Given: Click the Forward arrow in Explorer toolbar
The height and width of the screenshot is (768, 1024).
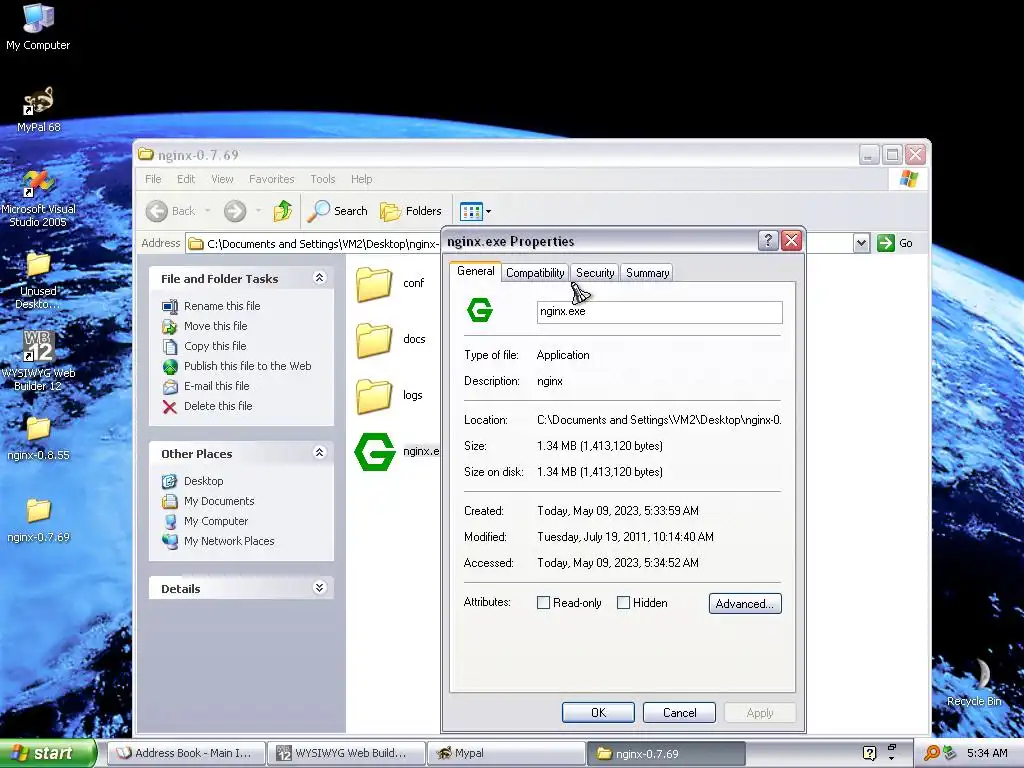Looking at the screenshot, I should (235, 211).
